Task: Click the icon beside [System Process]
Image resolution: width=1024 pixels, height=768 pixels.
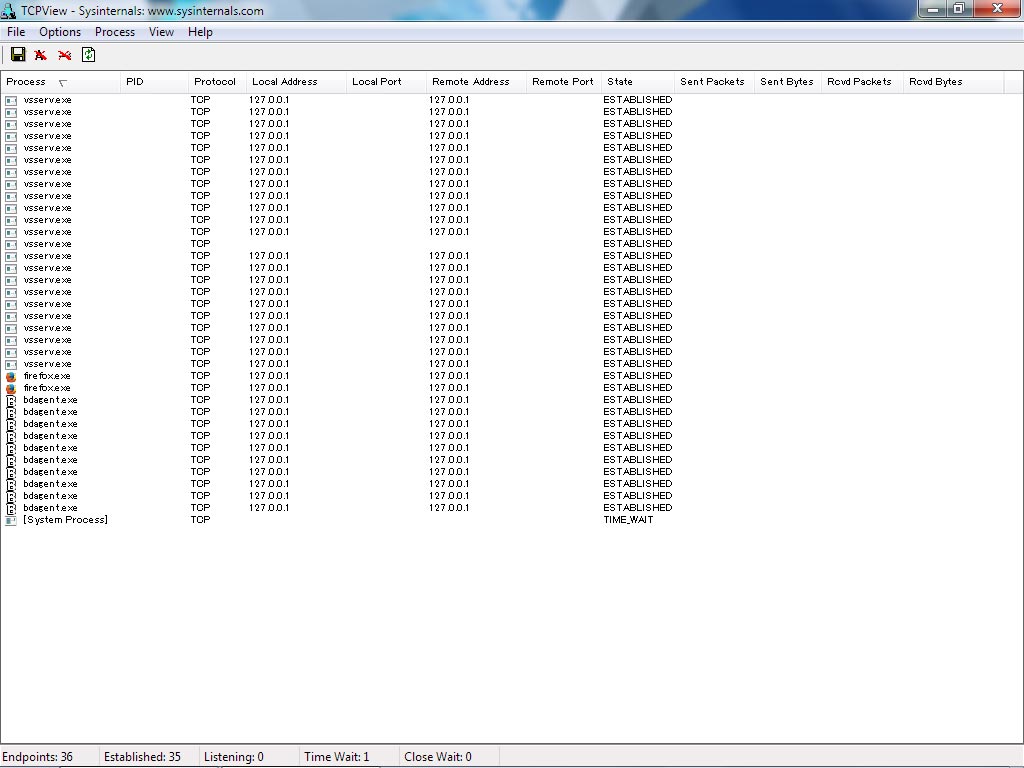Action: 10,520
